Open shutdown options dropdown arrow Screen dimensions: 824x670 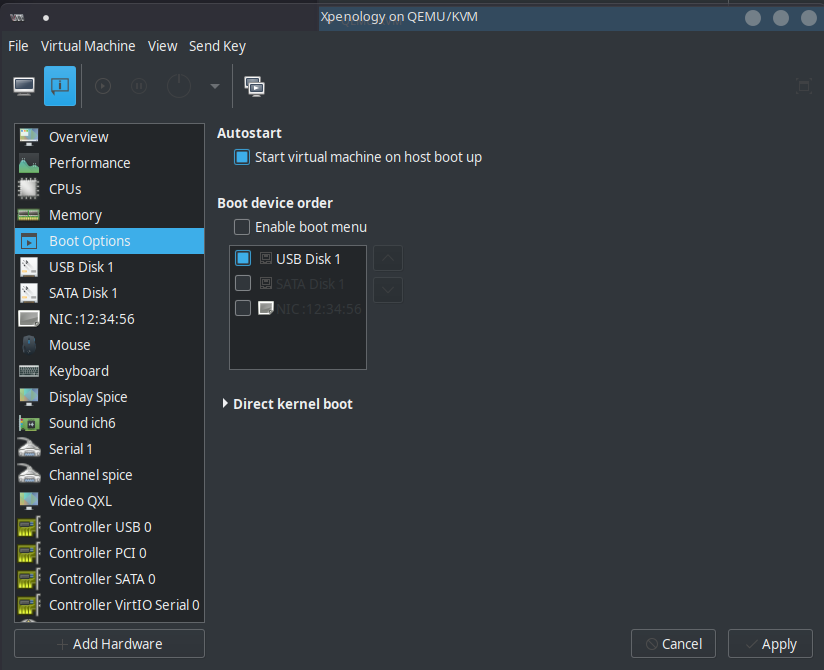pos(214,86)
